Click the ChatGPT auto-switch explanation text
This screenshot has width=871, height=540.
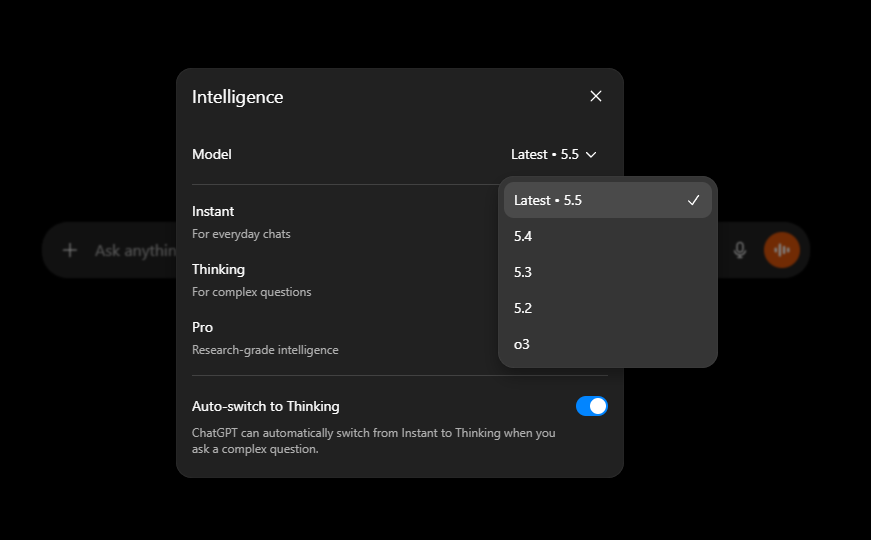373,441
